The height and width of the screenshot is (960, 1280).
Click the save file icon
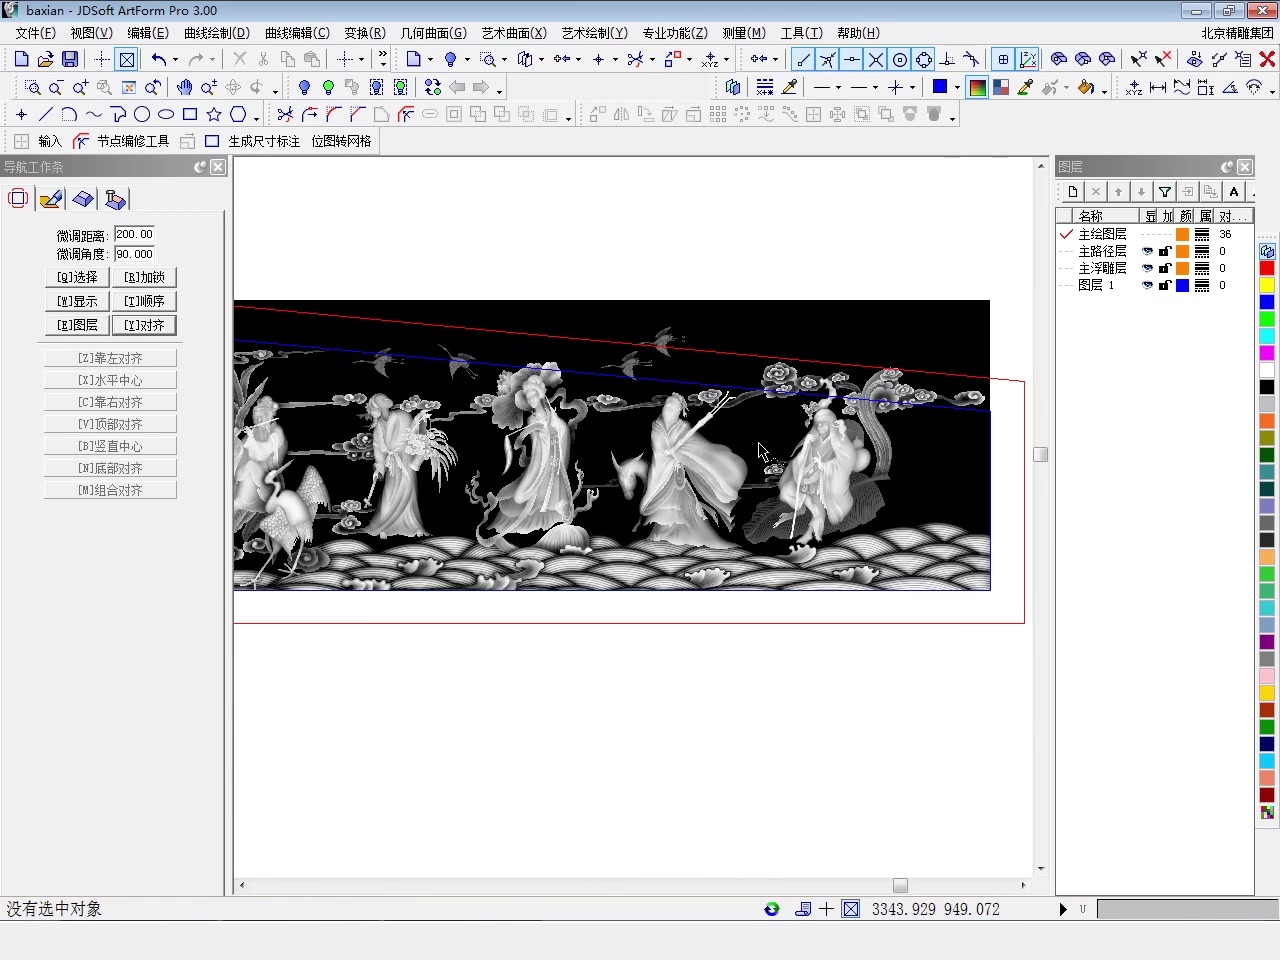[x=70, y=60]
